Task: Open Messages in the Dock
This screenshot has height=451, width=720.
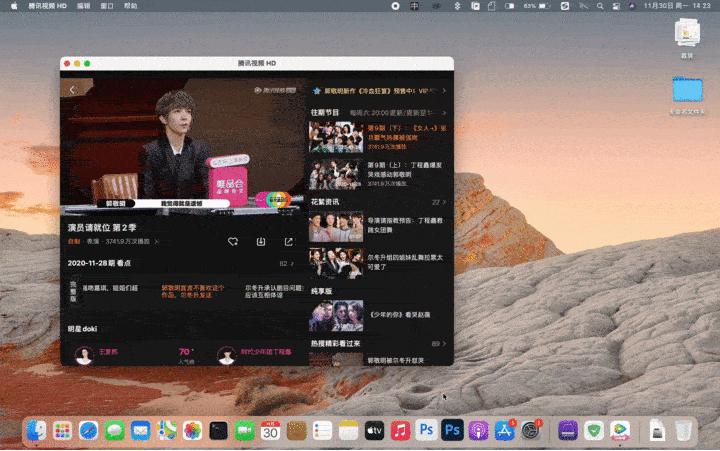Action: (x=114, y=431)
